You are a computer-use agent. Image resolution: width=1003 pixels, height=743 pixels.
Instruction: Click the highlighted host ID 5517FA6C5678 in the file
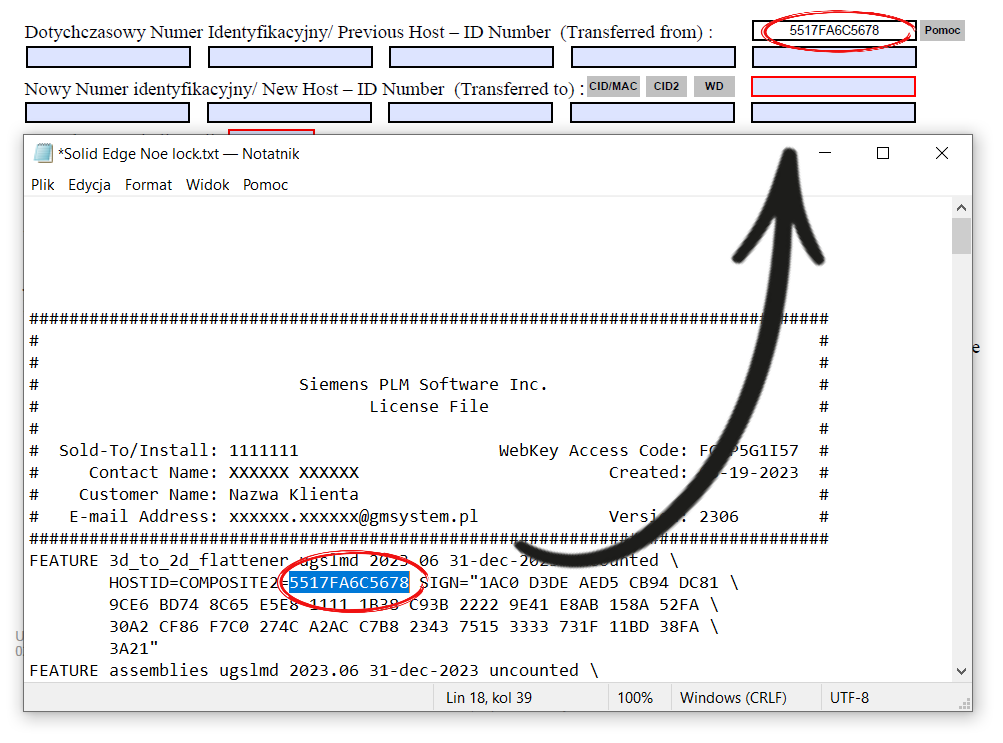(x=349, y=583)
